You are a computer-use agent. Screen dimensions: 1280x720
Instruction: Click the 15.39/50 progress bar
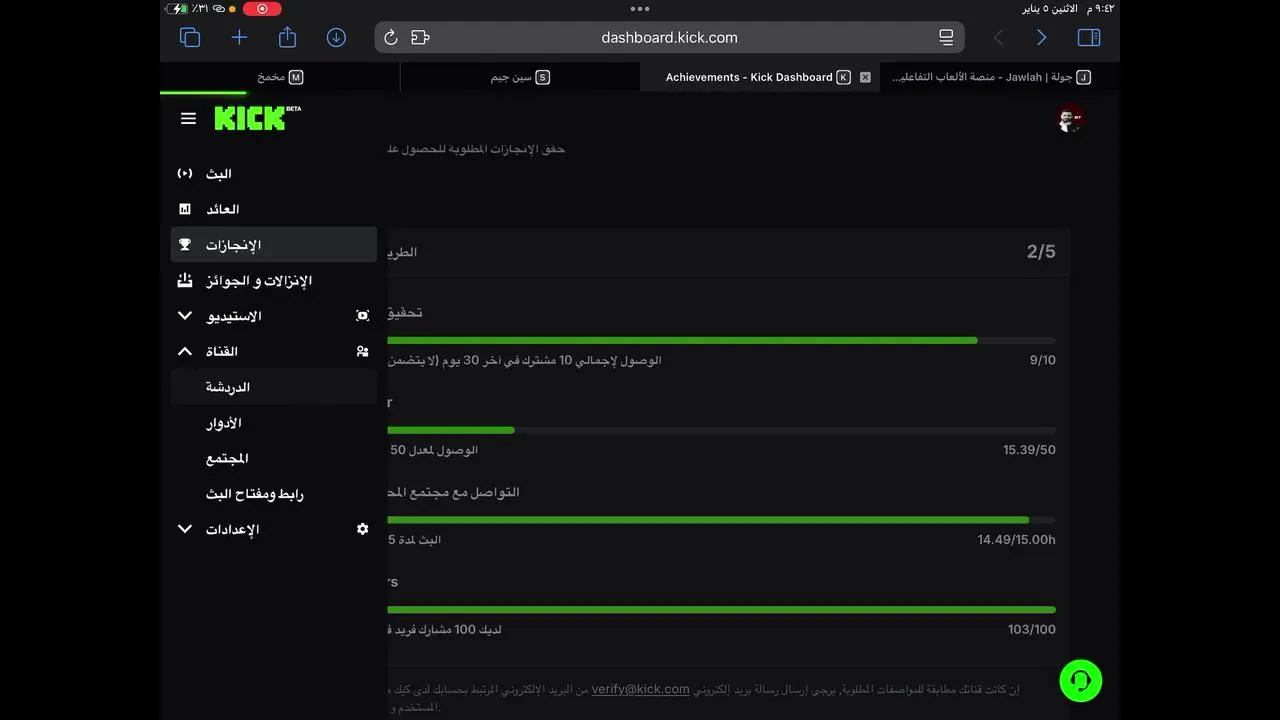[x=721, y=430]
